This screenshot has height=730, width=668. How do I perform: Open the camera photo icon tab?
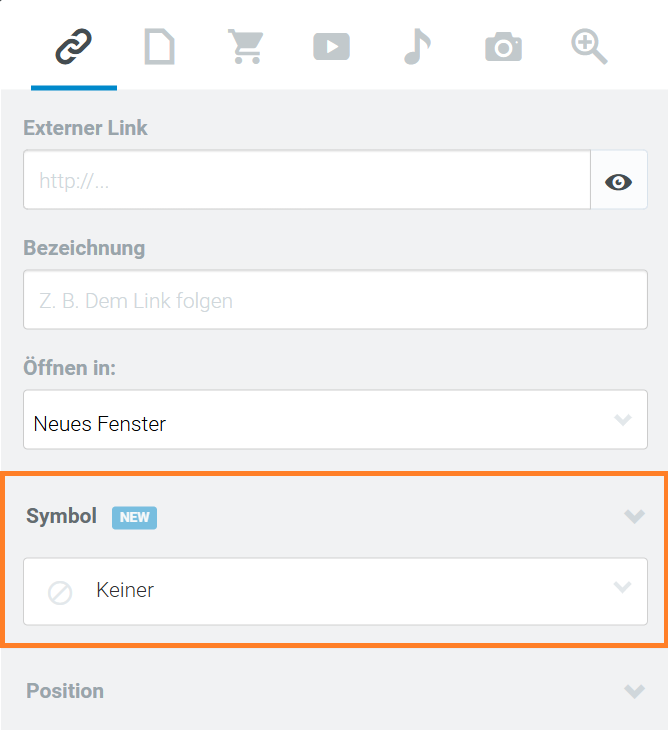(503, 47)
